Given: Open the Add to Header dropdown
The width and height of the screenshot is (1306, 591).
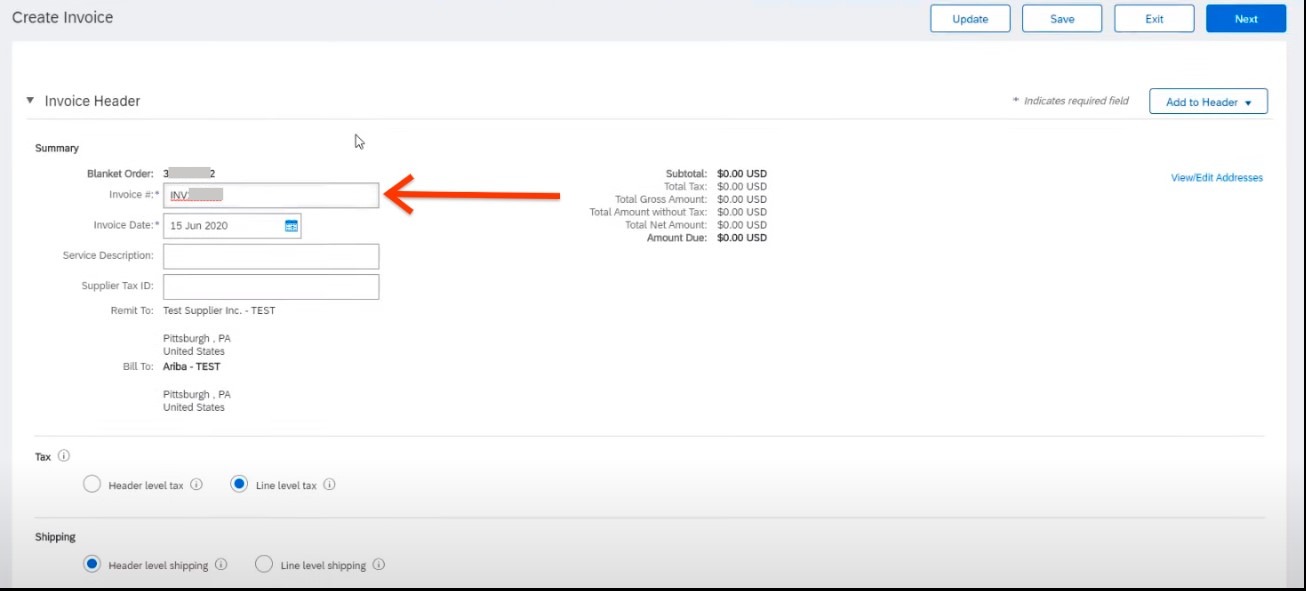Looking at the screenshot, I should coord(1208,101).
